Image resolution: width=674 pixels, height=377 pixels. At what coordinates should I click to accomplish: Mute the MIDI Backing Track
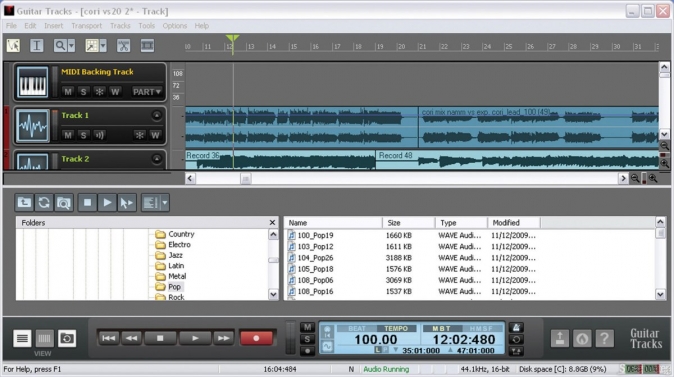pyautogui.click(x=67, y=92)
